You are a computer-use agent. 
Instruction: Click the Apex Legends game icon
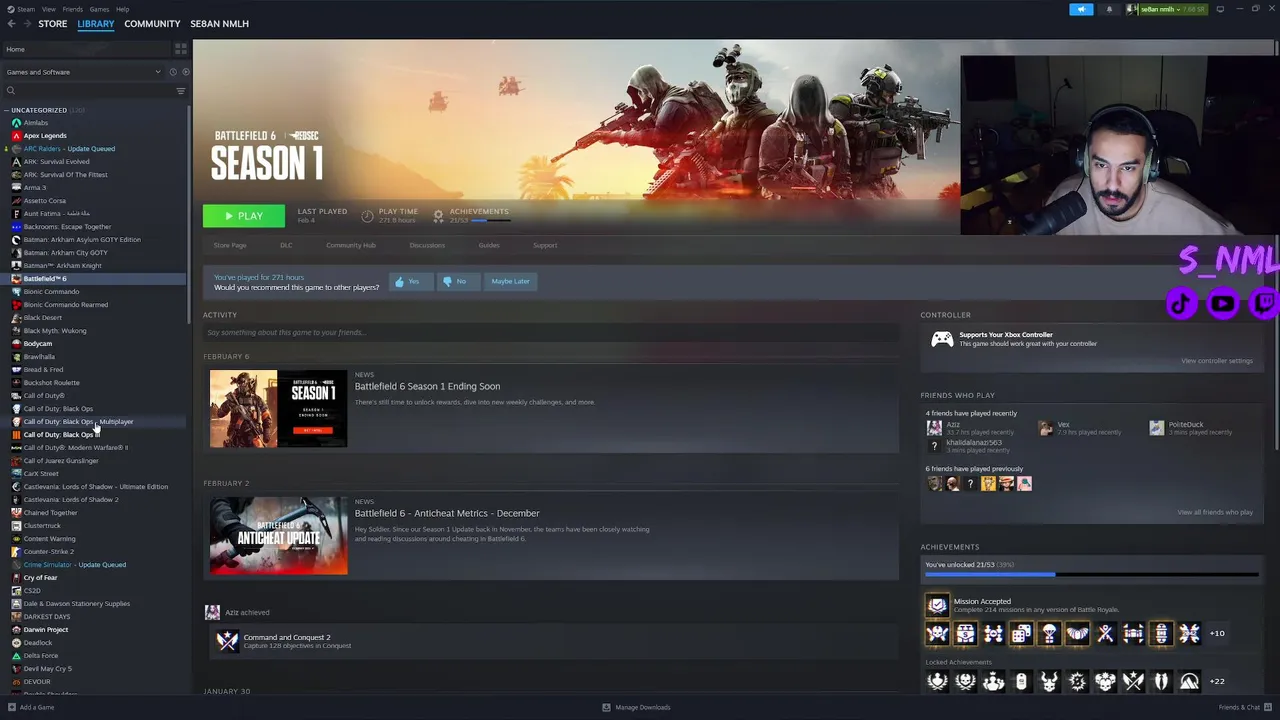click(16, 136)
